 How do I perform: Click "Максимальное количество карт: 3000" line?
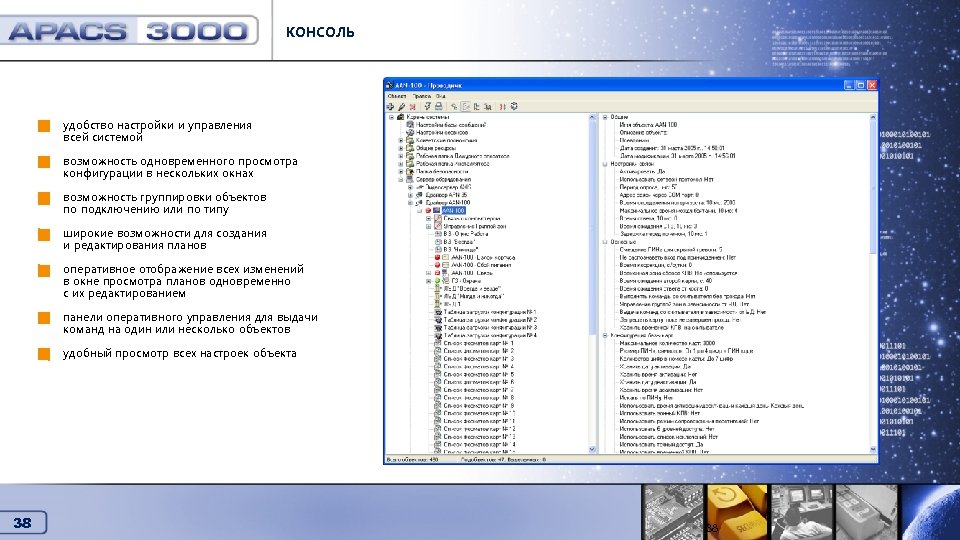667,343
